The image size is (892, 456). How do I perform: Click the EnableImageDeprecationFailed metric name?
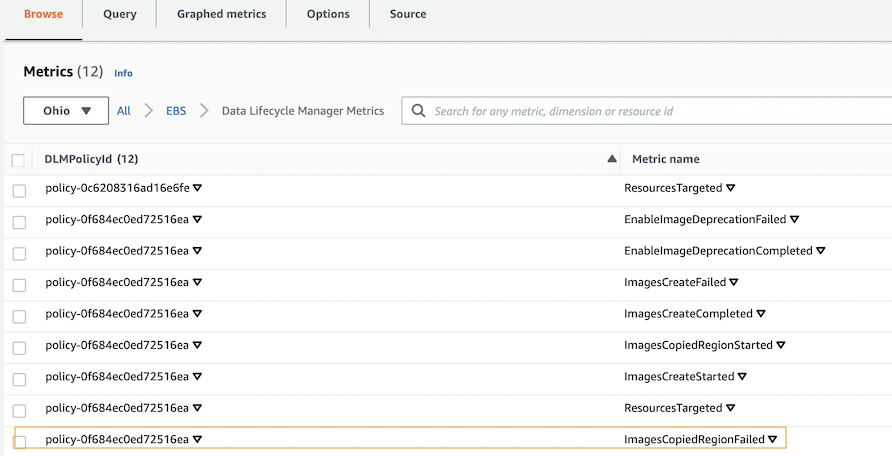pos(705,219)
